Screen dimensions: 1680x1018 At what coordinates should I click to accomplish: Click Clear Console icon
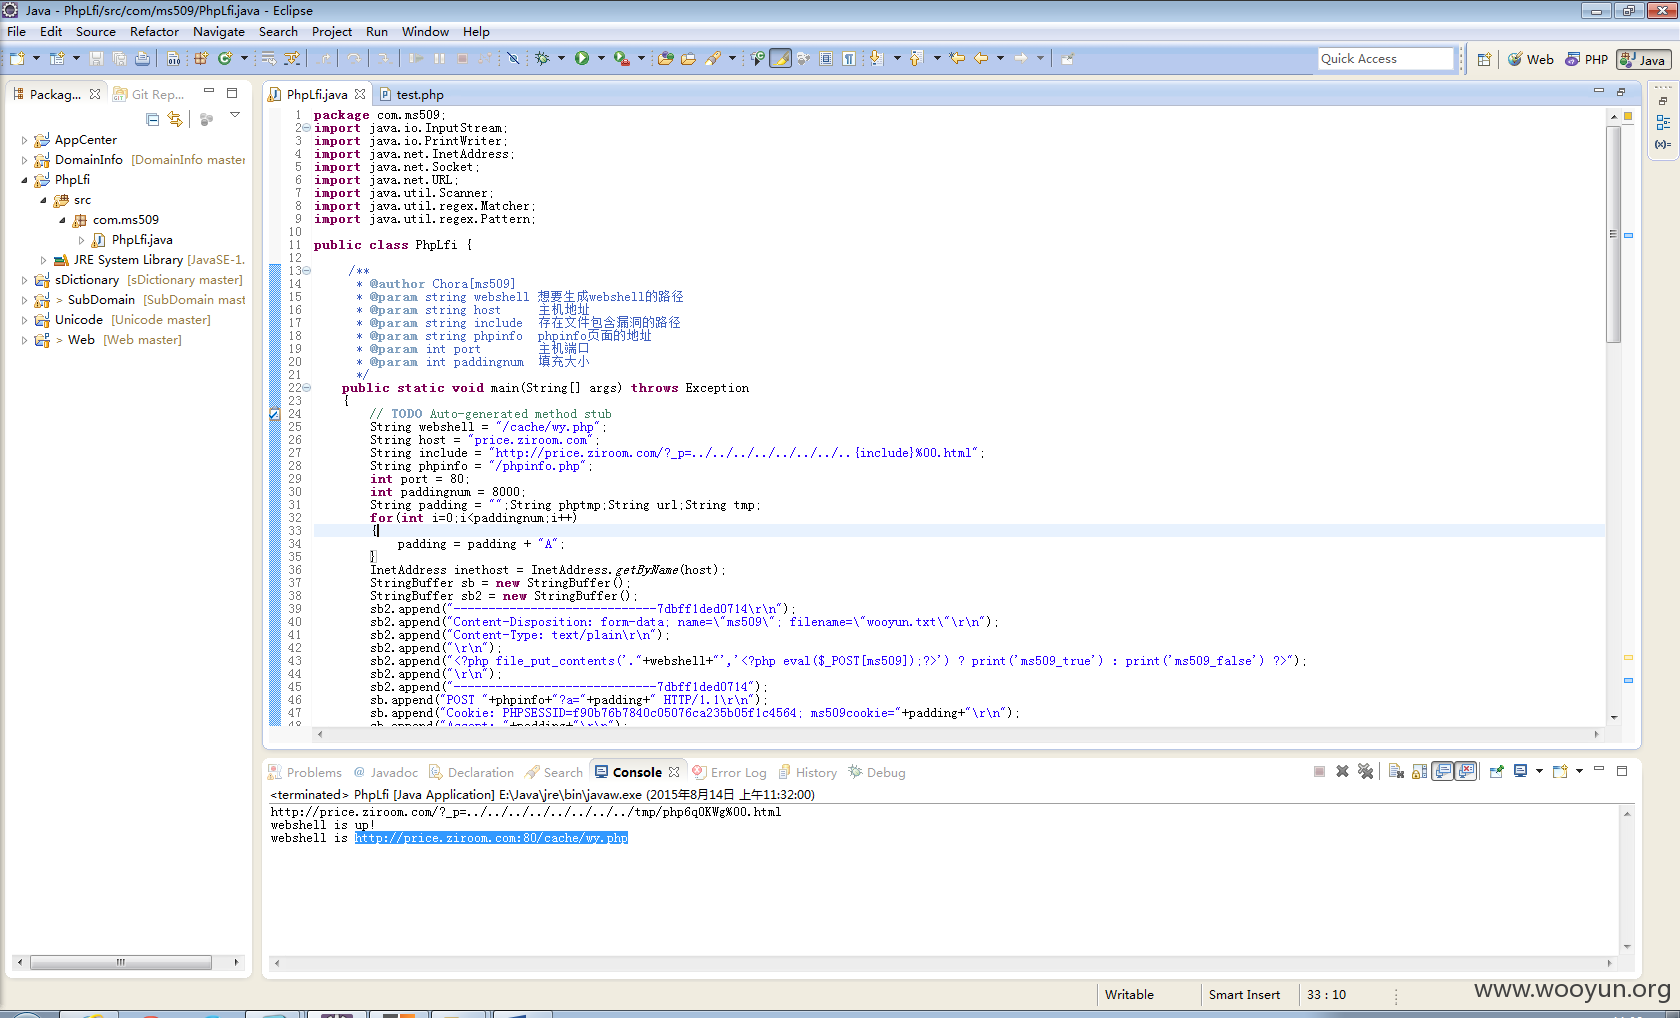(x=1396, y=771)
